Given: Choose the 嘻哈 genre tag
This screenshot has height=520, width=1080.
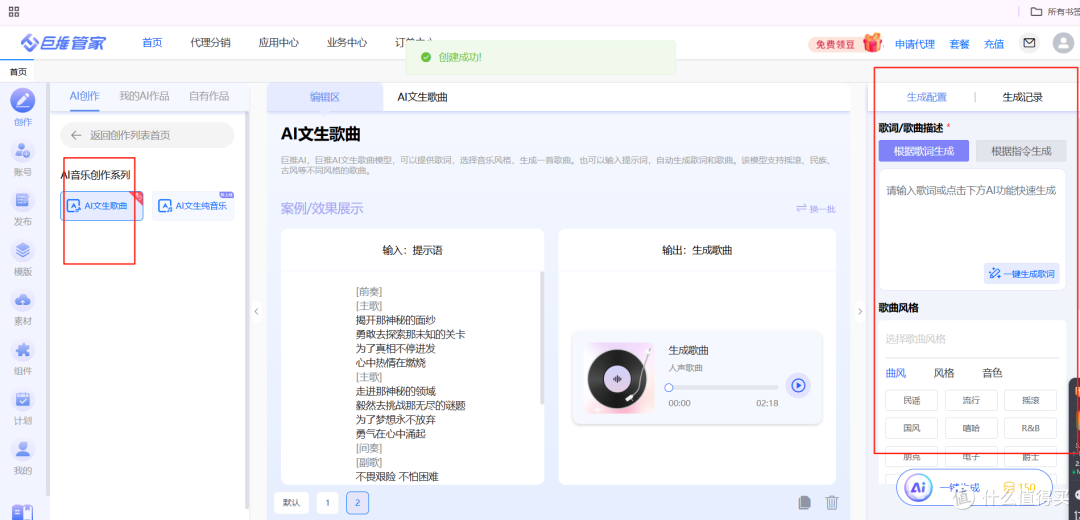Looking at the screenshot, I should [x=971, y=428].
